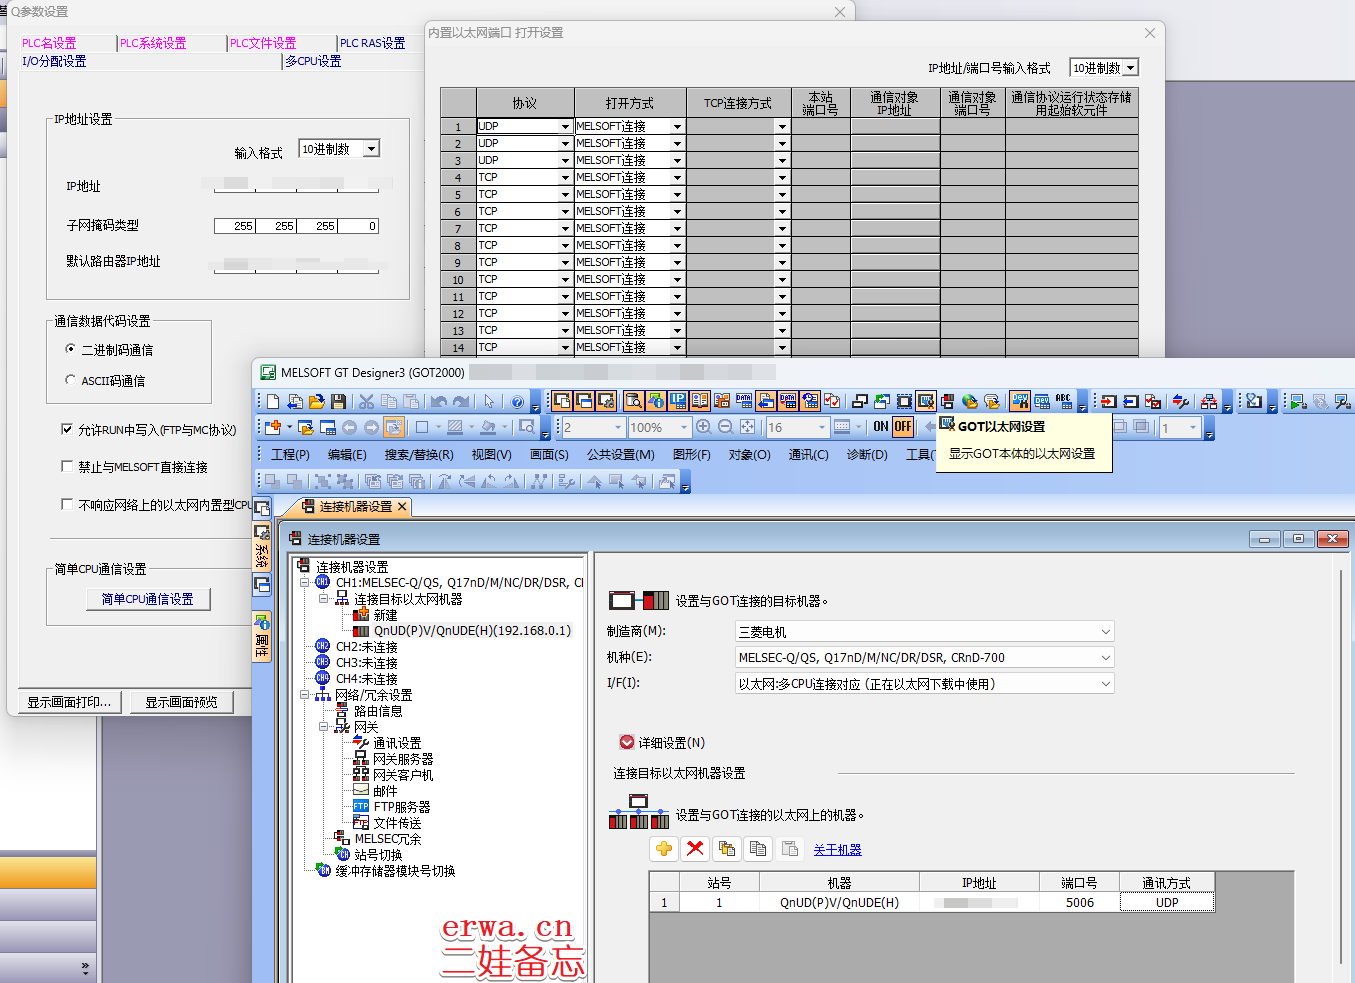Open the 机种 MELSEC-Q/QS dropdown
The width and height of the screenshot is (1355, 983).
pos(924,657)
